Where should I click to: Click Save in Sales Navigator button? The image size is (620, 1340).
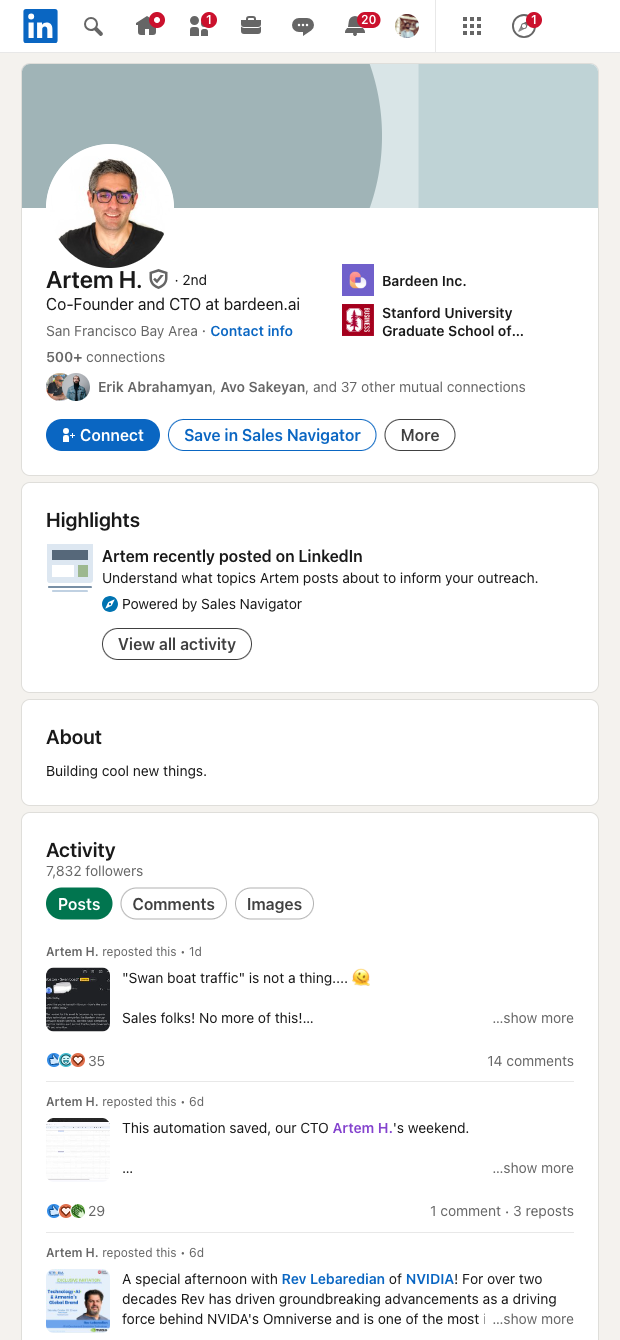point(272,435)
